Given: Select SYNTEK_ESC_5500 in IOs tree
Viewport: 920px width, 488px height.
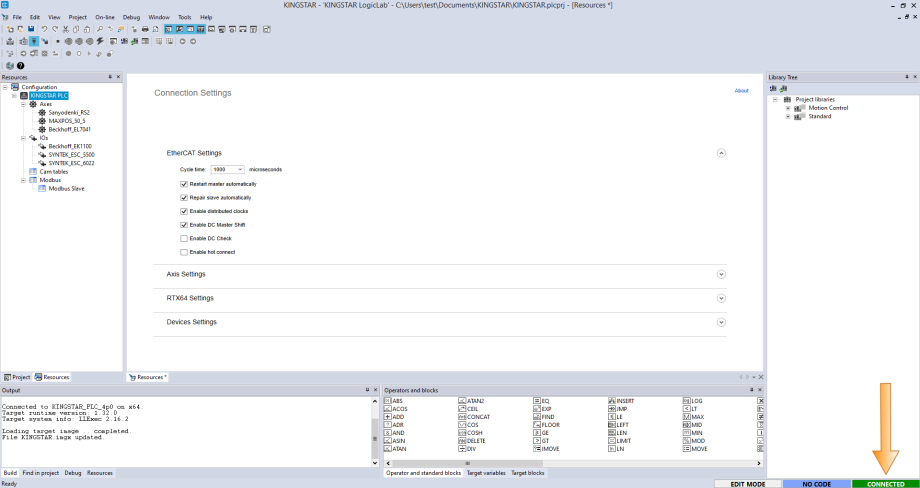Looking at the screenshot, I should click(71, 155).
